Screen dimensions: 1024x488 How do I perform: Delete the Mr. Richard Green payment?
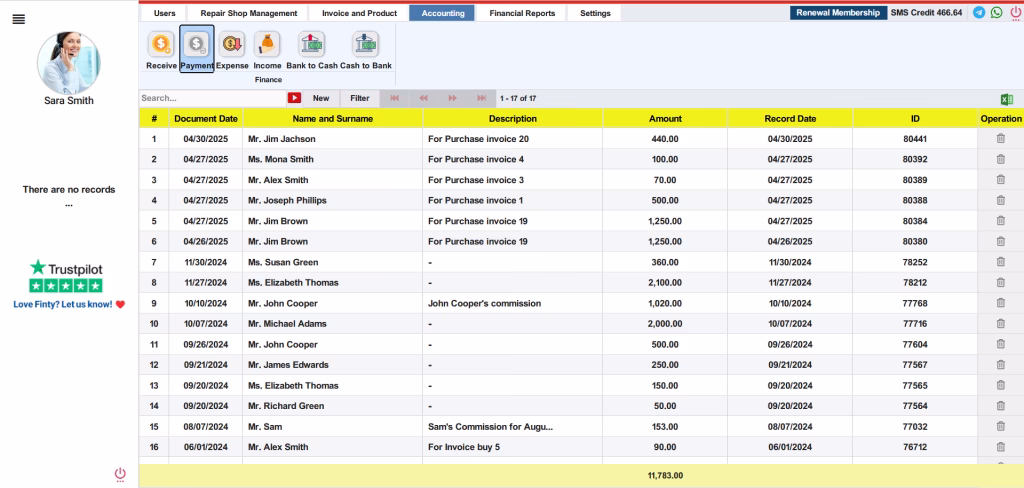(1000, 406)
